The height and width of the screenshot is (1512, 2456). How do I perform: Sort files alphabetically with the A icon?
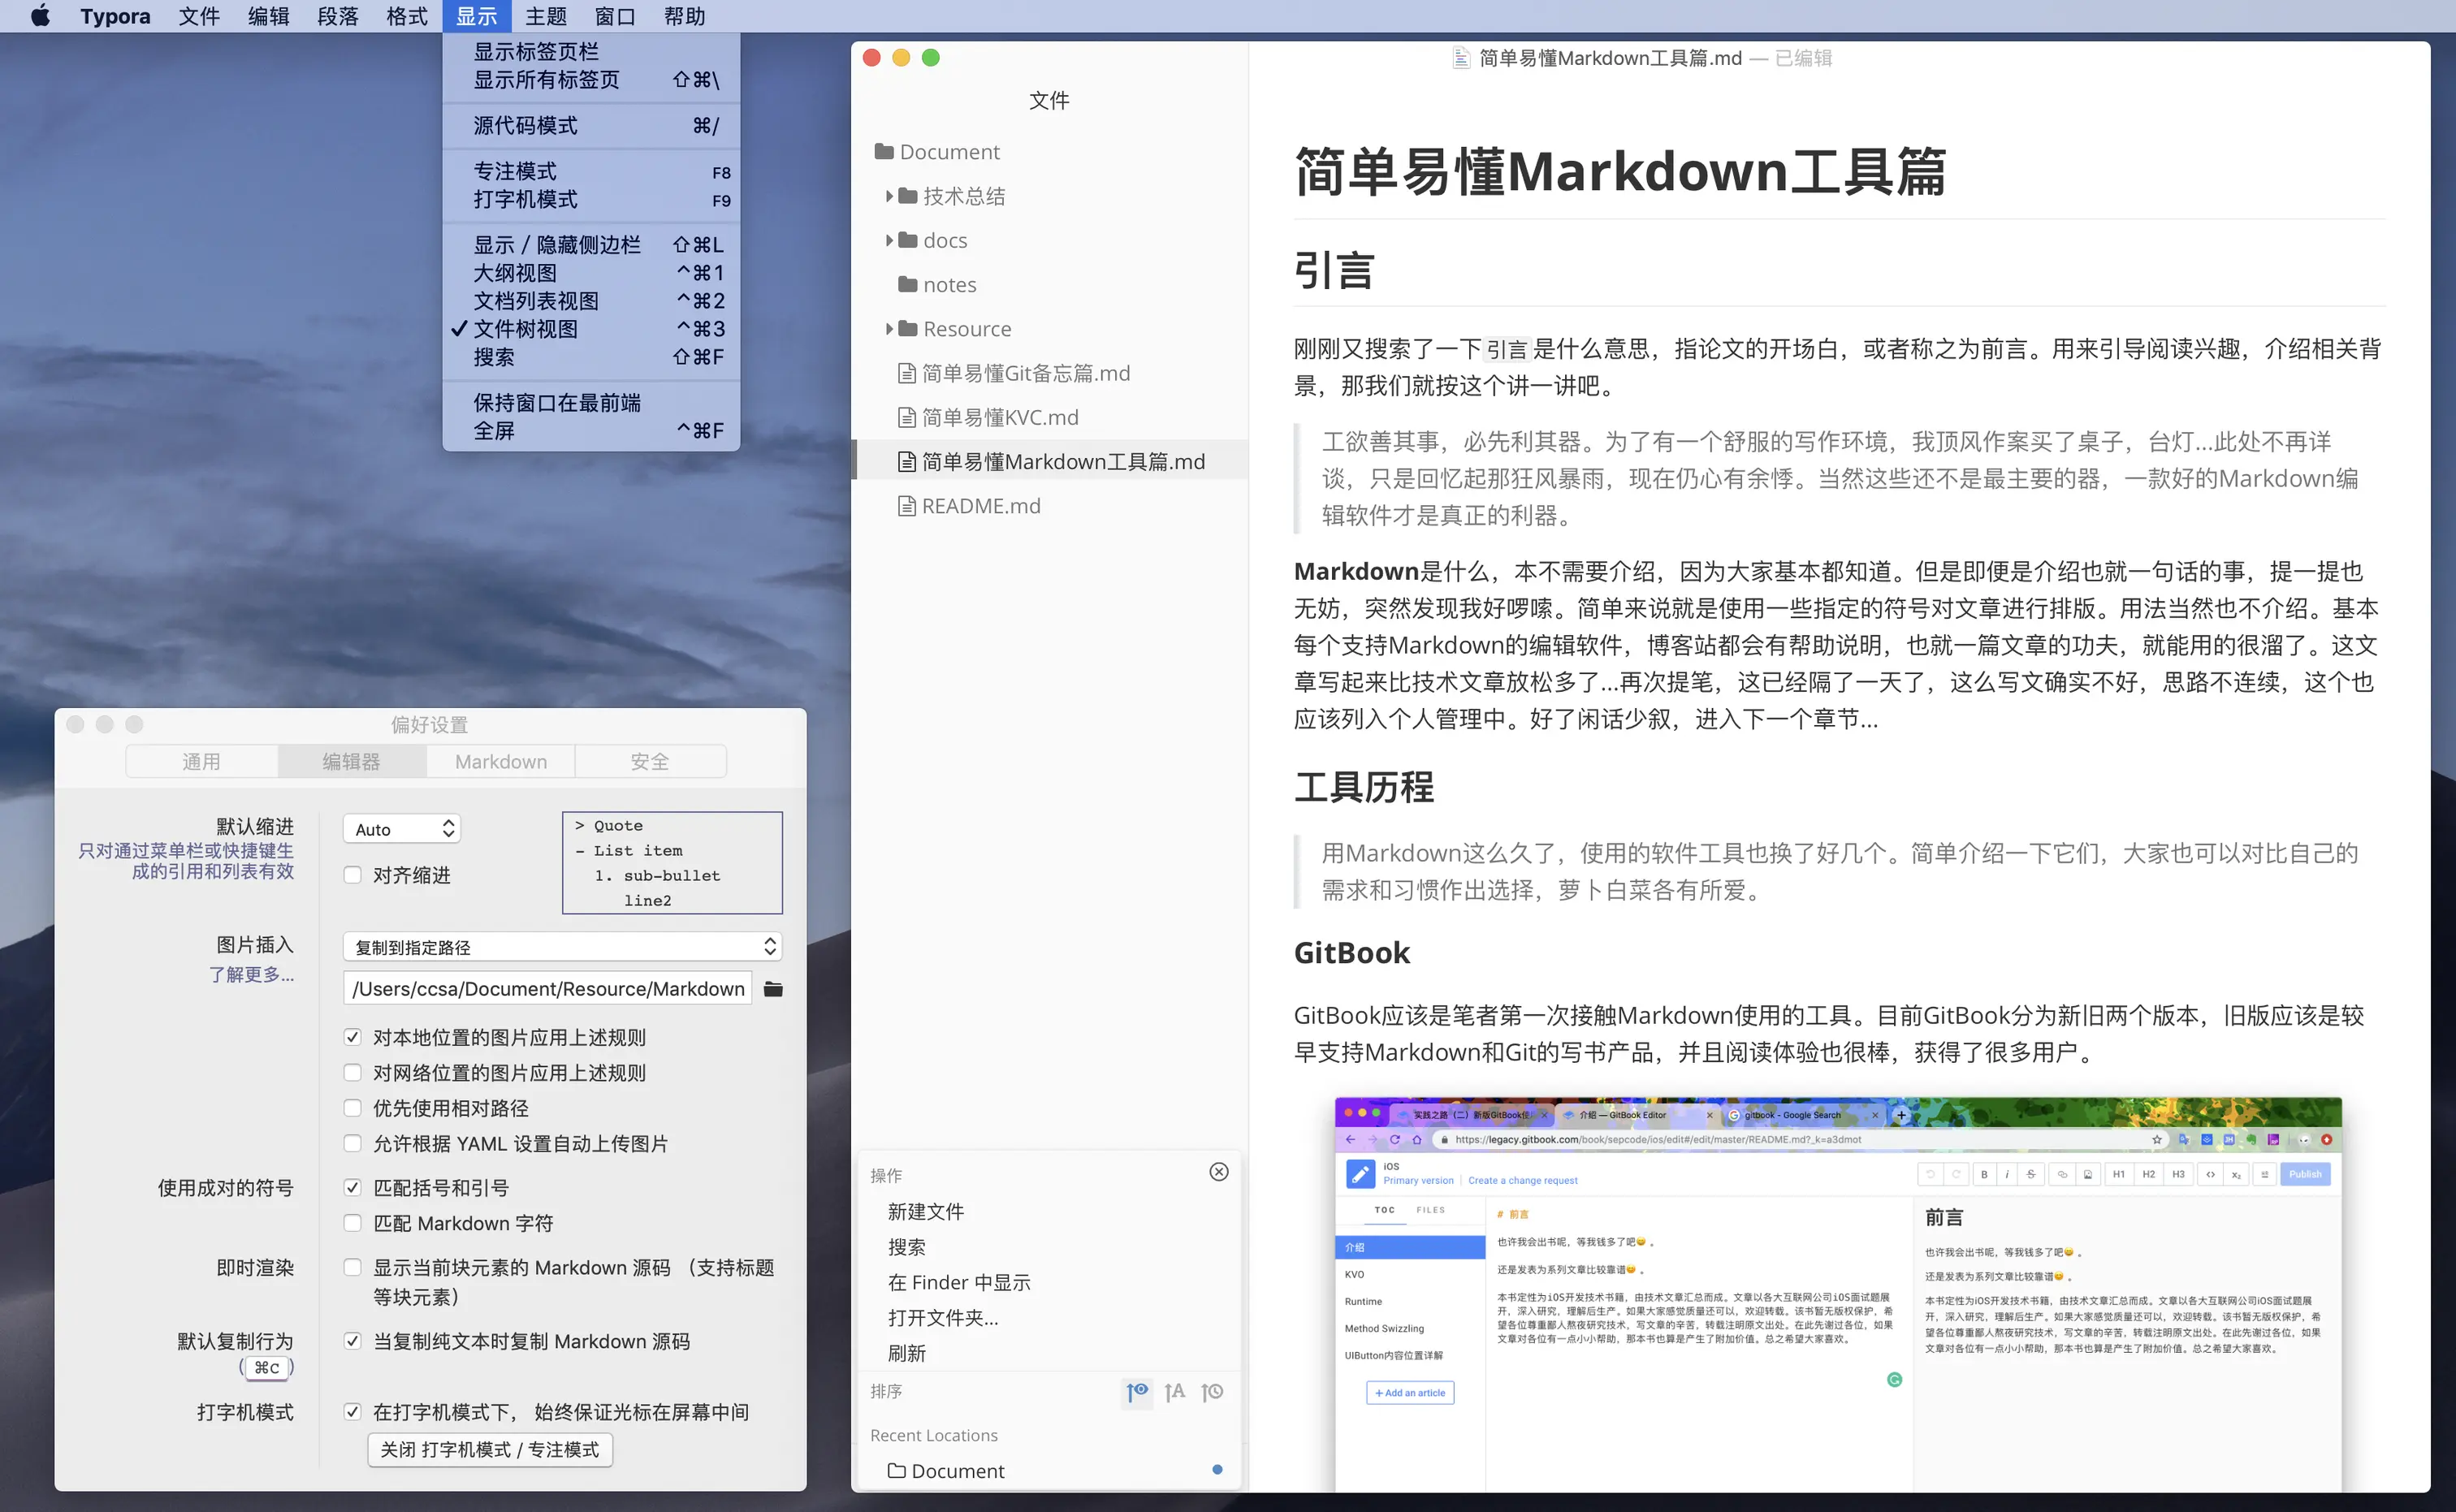point(1175,1391)
